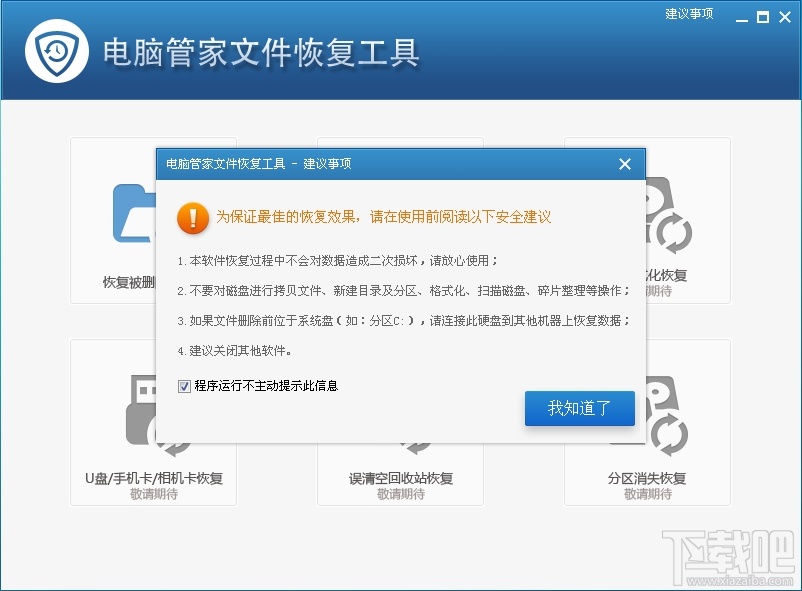Click advice line 1 about 二次损坏
Viewport: 802px width, 591px height.
[338, 261]
